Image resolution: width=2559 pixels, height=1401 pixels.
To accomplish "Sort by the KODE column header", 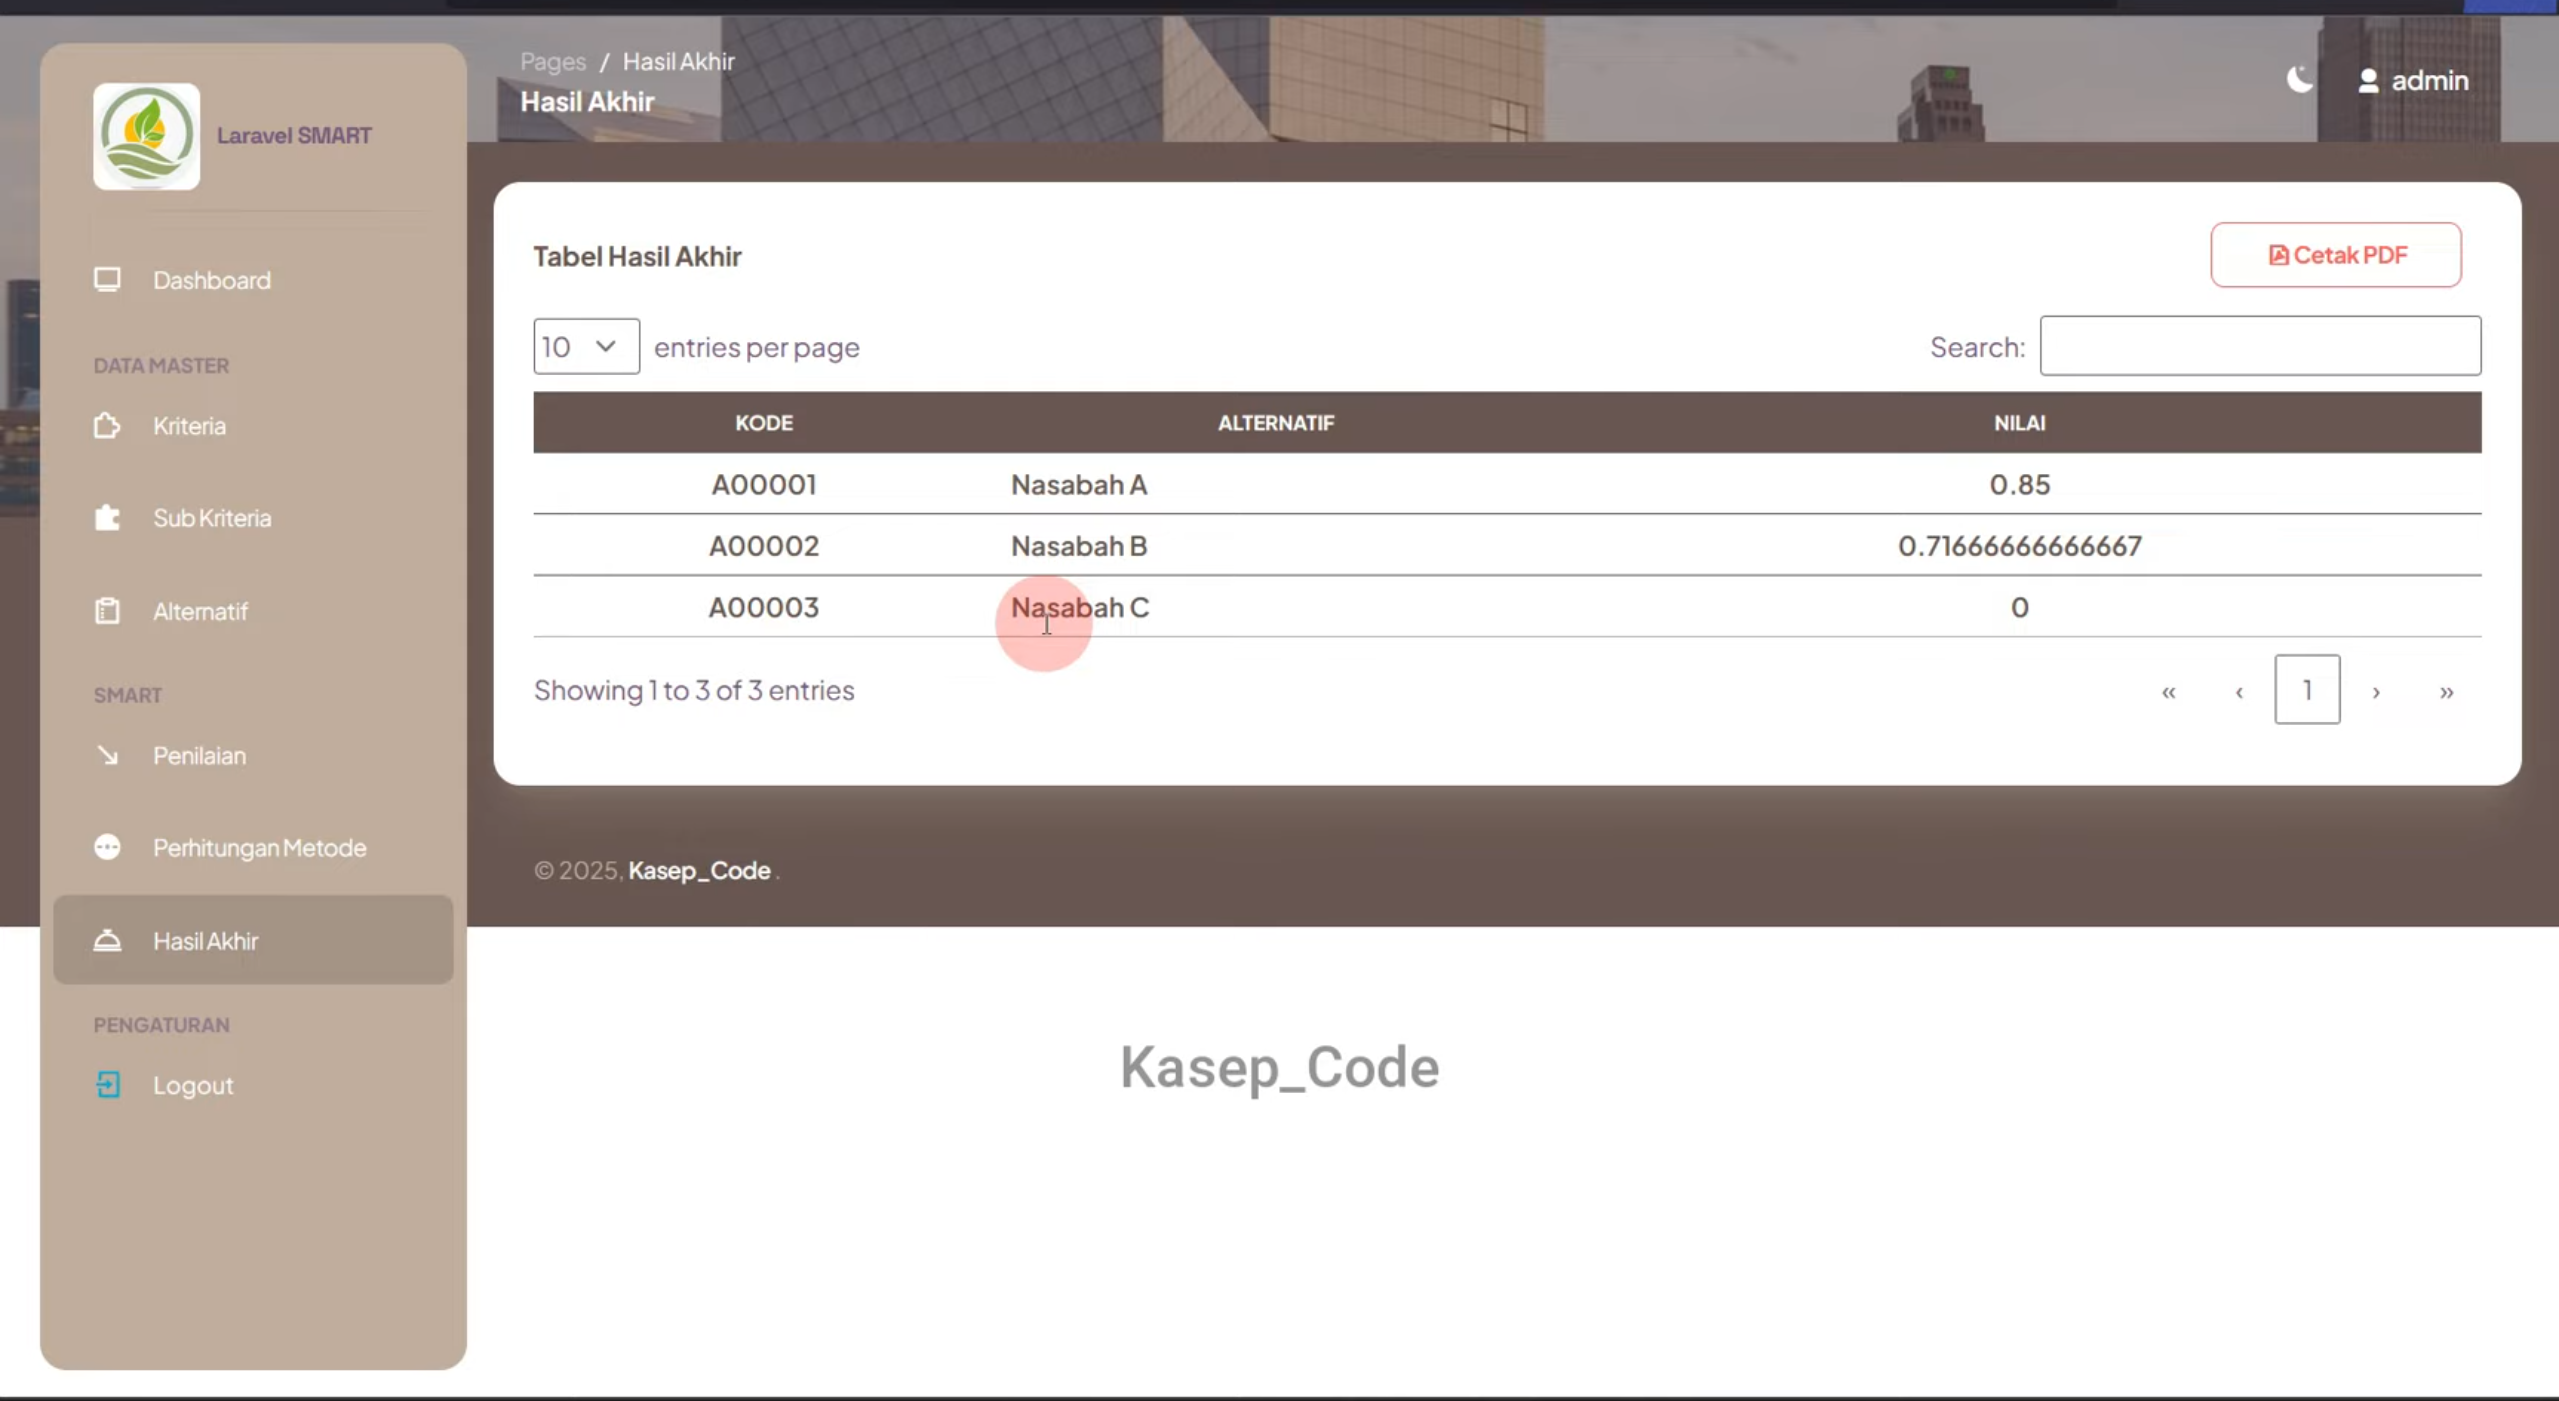I will (x=764, y=423).
